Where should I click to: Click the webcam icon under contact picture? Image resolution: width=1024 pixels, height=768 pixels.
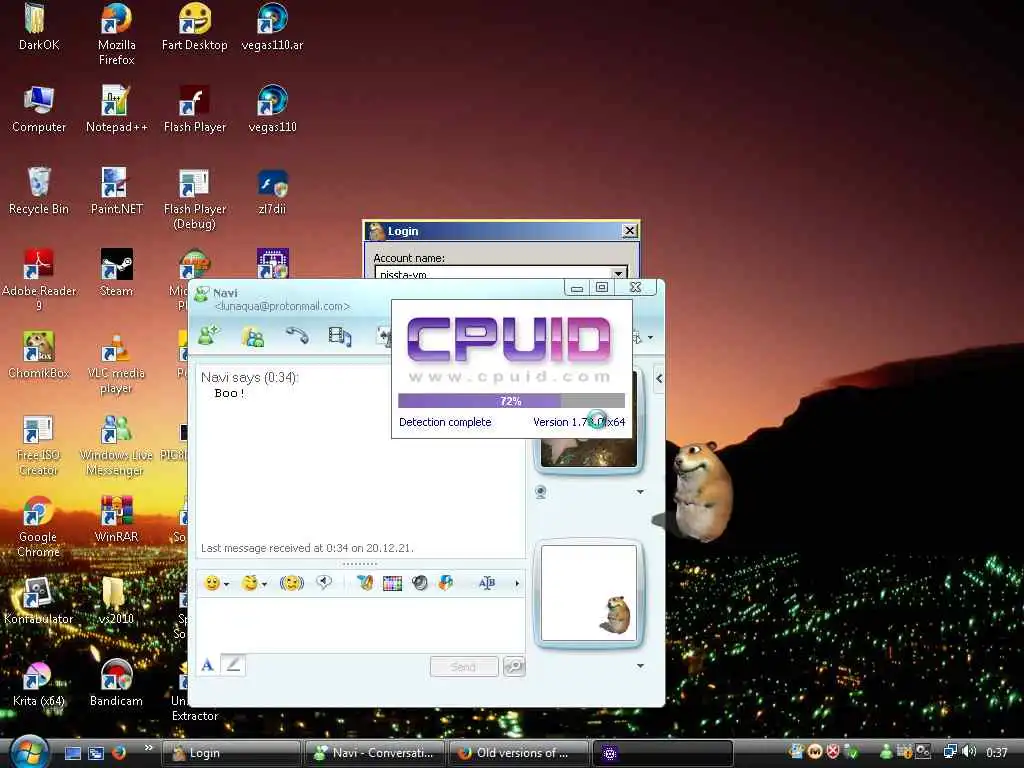tap(540, 492)
